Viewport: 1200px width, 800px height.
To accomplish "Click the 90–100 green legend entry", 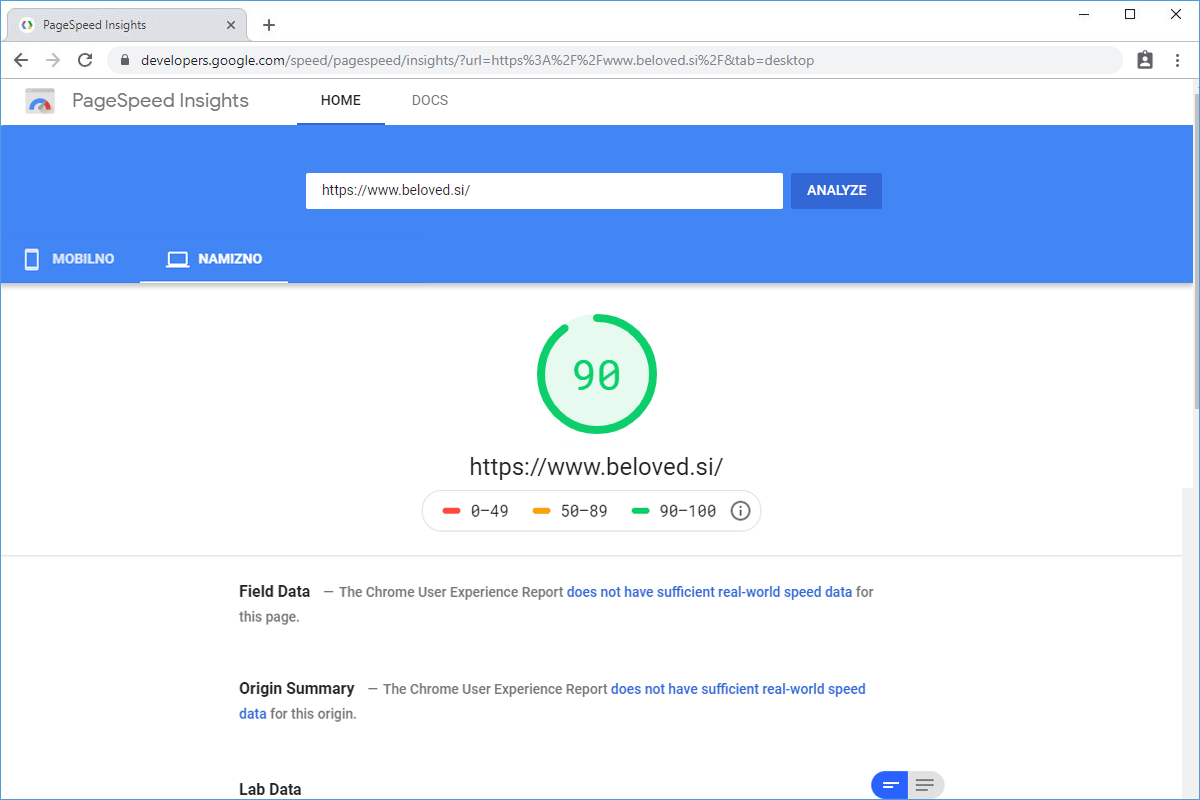I will pyautogui.click(x=674, y=511).
